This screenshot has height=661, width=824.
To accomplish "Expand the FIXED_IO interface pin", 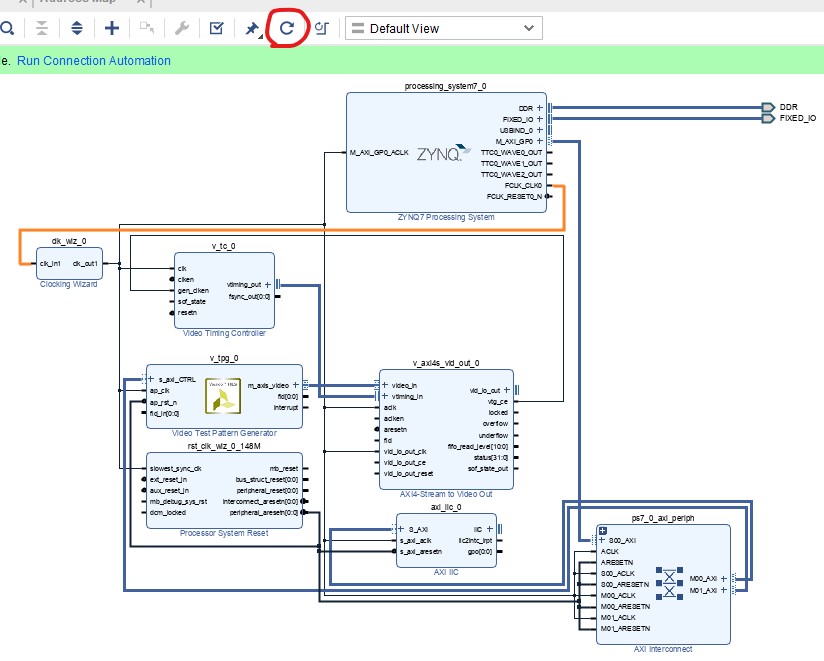I will pyautogui.click(x=540, y=119).
